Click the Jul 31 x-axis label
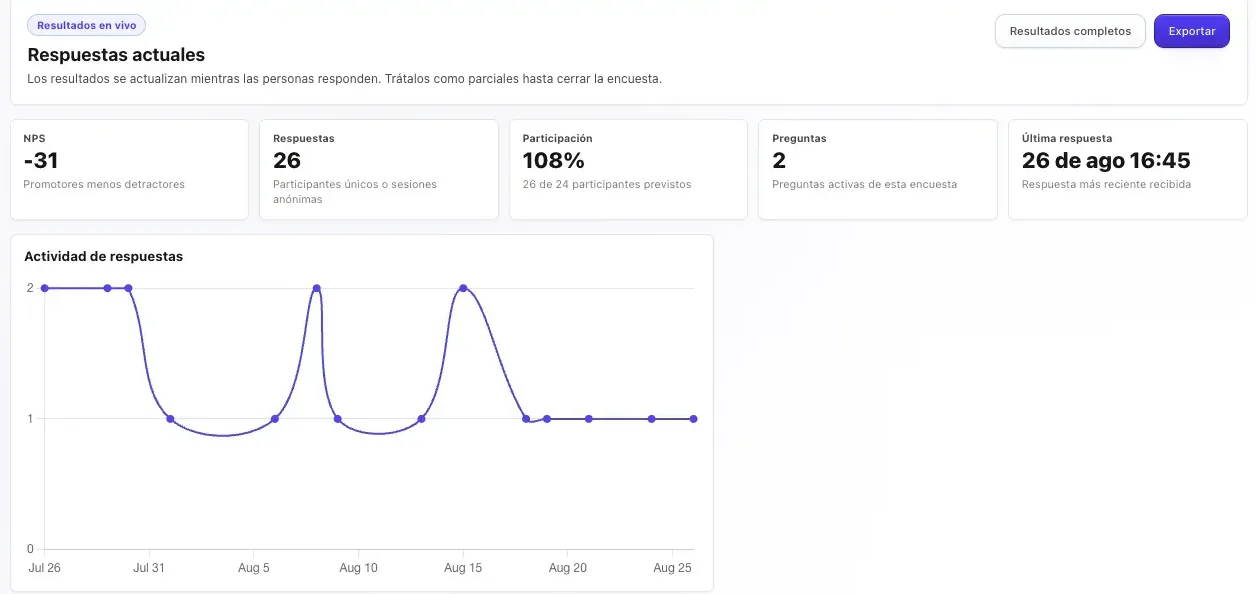 pos(149,568)
